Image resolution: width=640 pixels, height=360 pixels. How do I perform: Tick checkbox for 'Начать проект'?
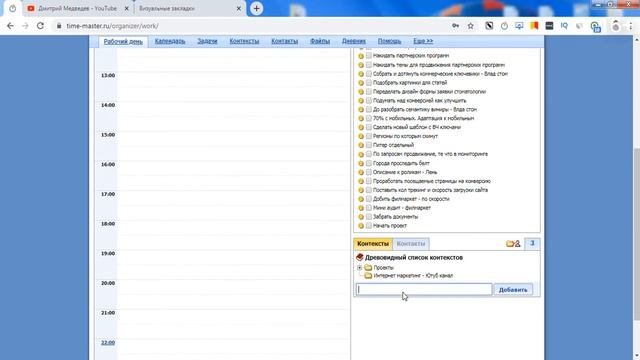(369, 225)
